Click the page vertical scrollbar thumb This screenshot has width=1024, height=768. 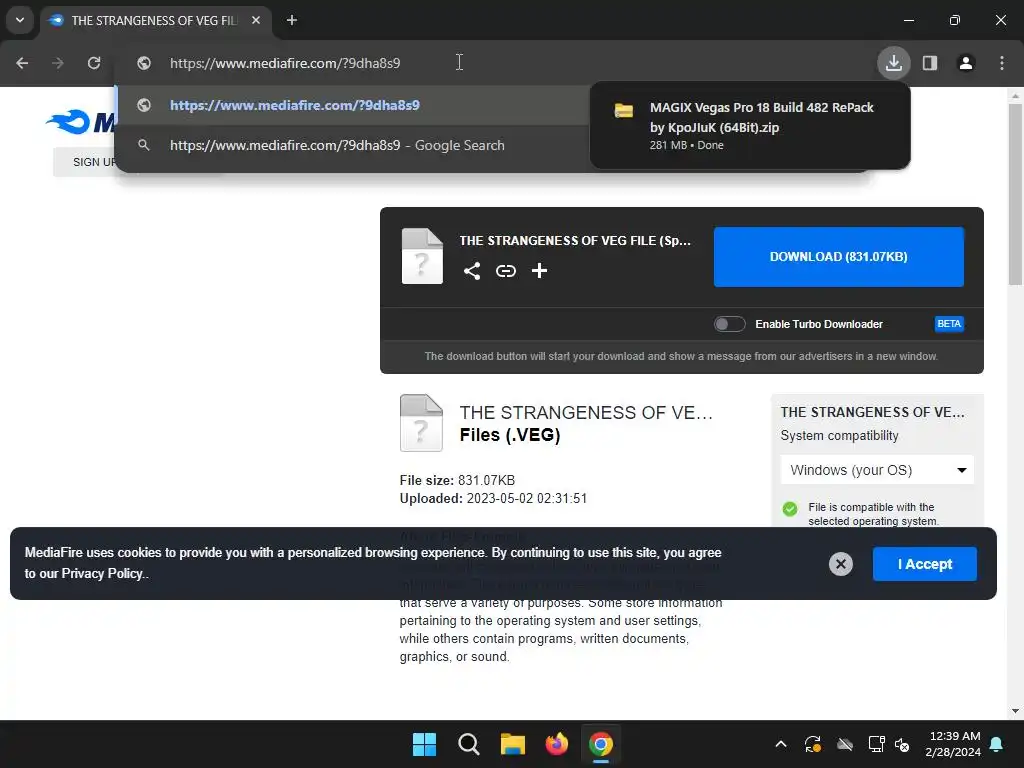click(1015, 194)
